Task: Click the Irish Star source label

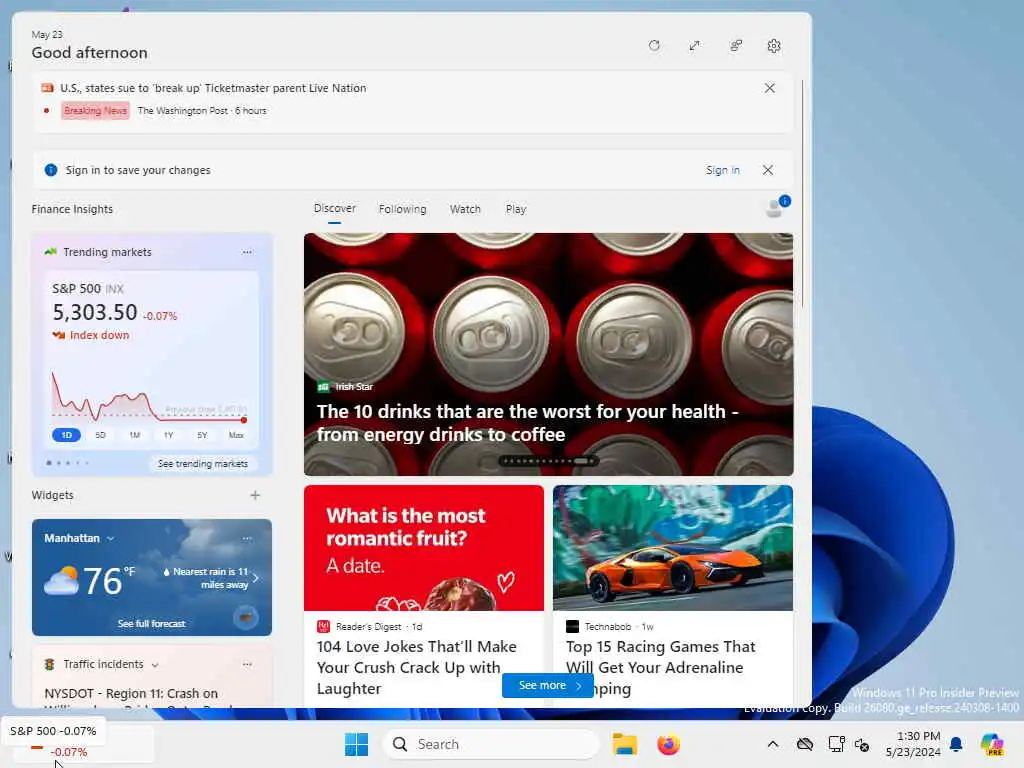Action: pos(354,387)
